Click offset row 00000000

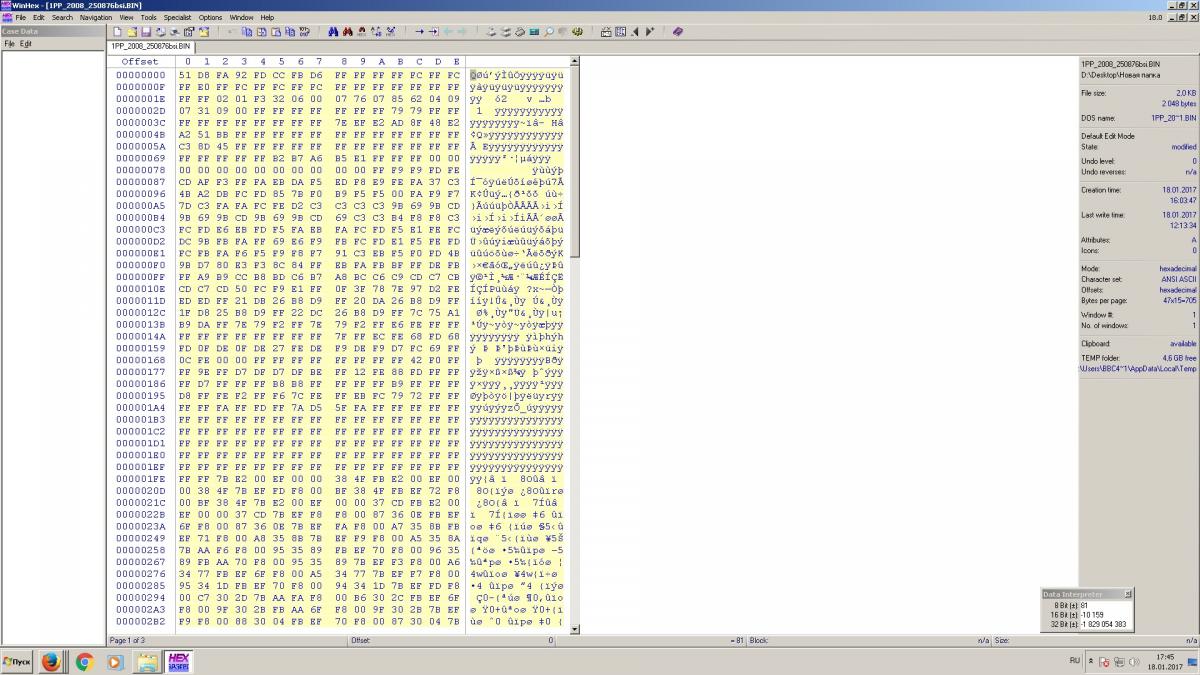pyautogui.click(x=141, y=76)
